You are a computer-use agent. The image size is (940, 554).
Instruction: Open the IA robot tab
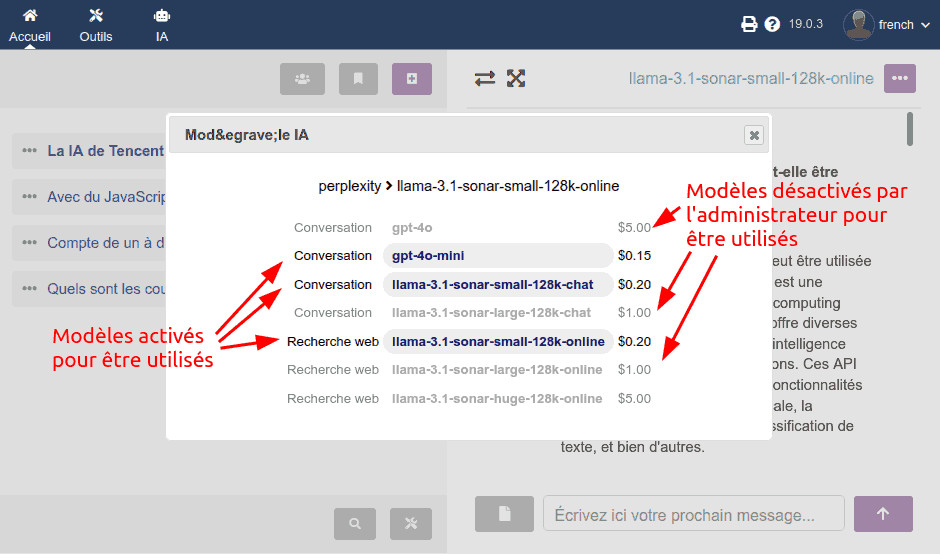[x=162, y=25]
